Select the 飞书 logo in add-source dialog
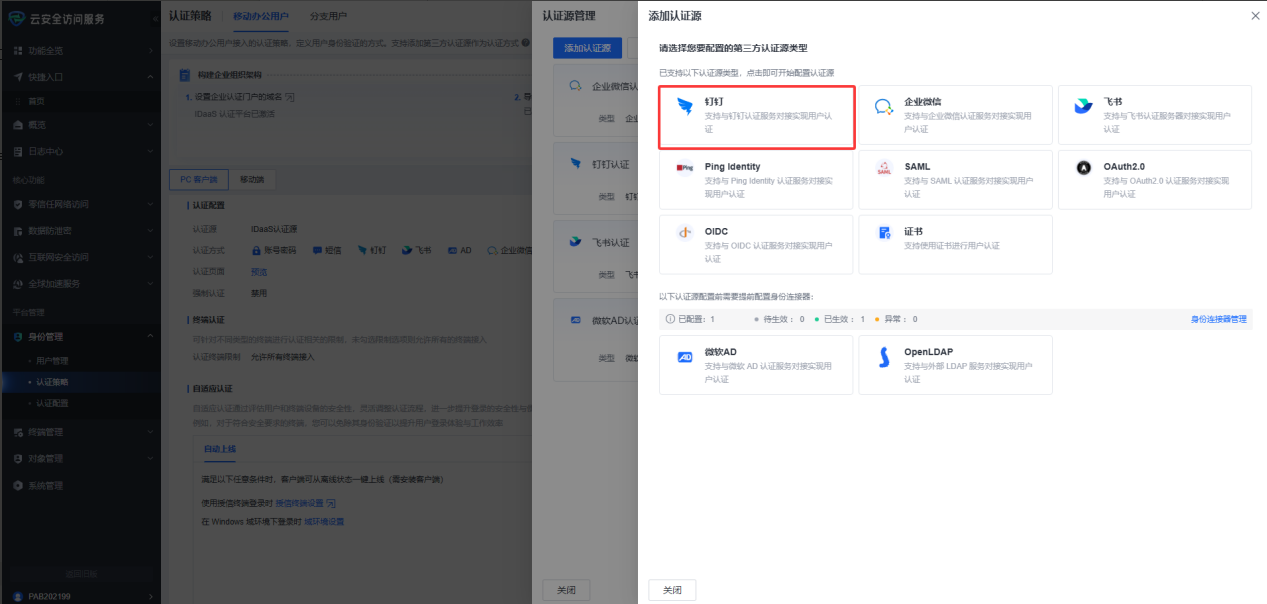Image resolution: width=1267 pixels, height=604 pixels. tap(1084, 107)
